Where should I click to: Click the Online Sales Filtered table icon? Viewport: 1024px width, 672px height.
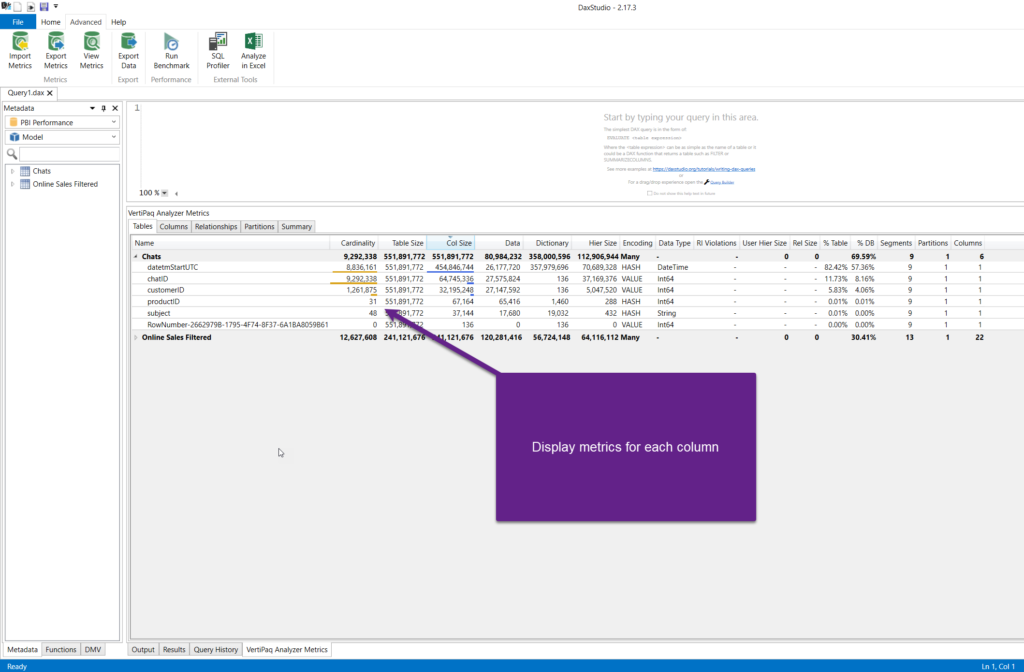coord(25,184)
